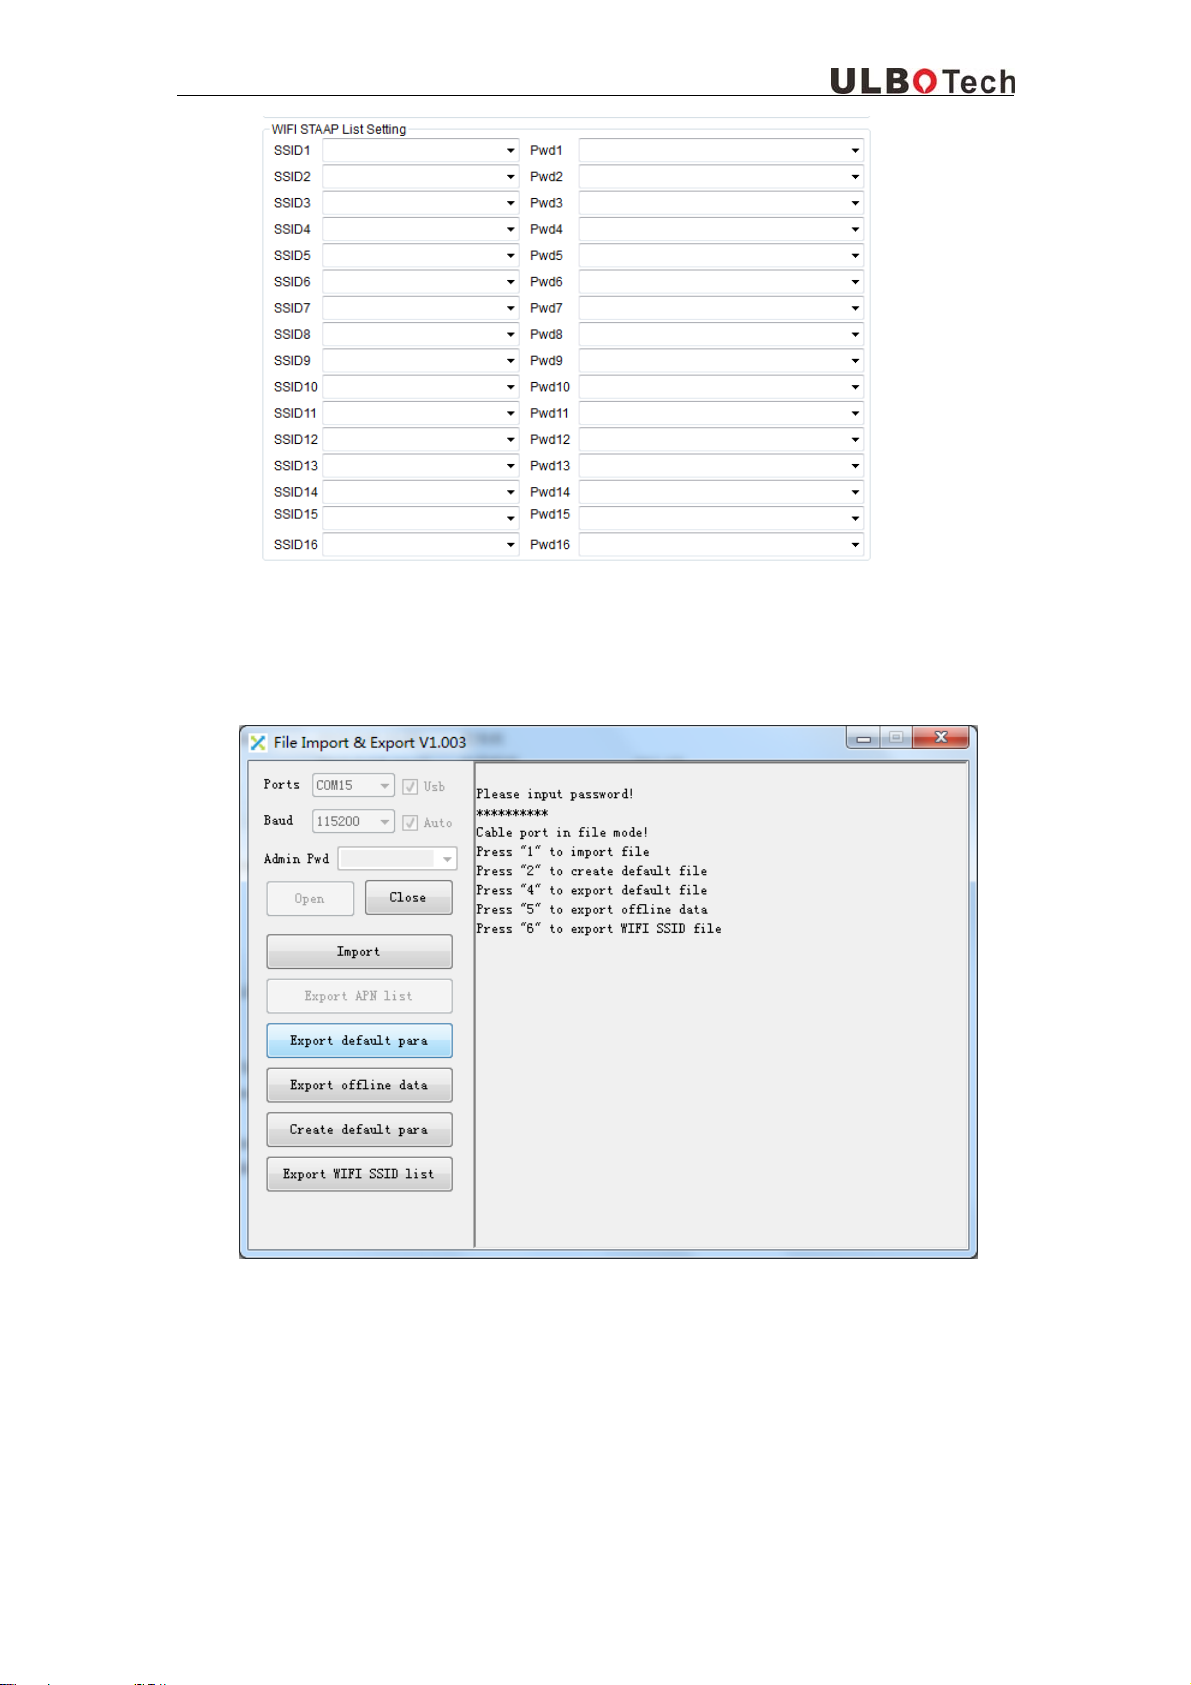1191x1685 pixels.
Task: Click the Open button
Action: point(310,899)
